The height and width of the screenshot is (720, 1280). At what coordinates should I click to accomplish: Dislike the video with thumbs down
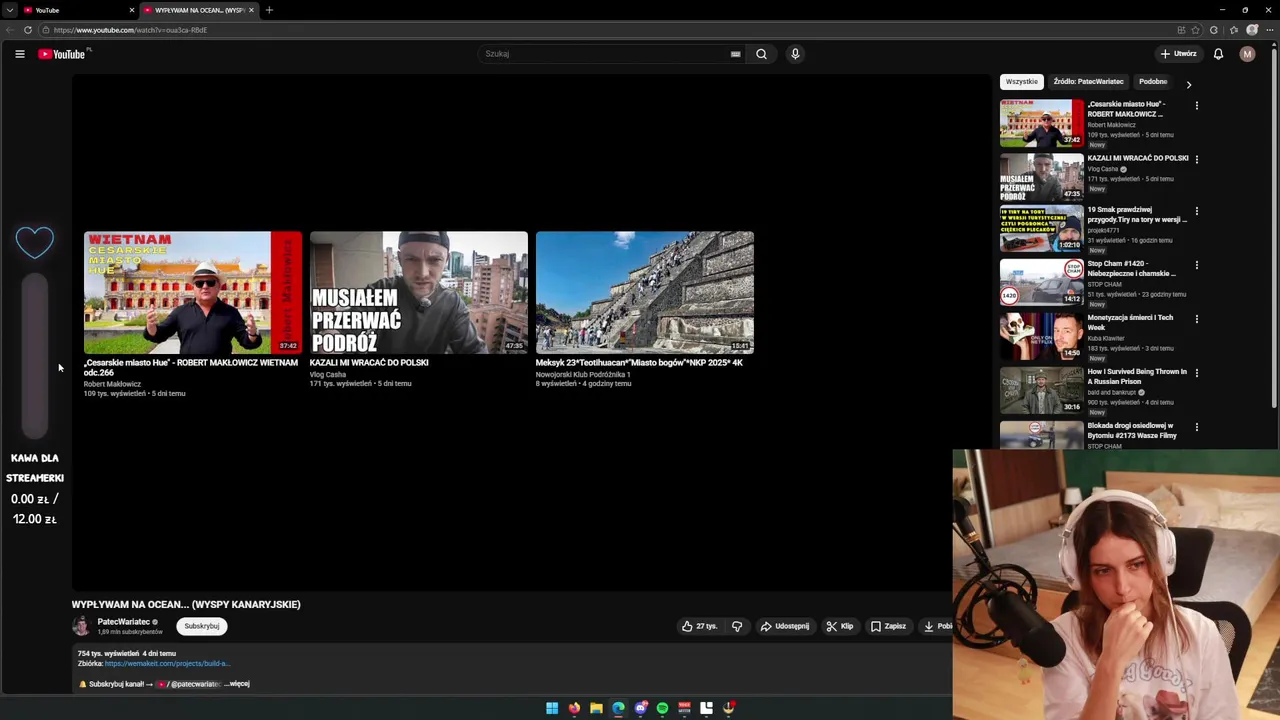pyautogui.click(x=737, y=626)
